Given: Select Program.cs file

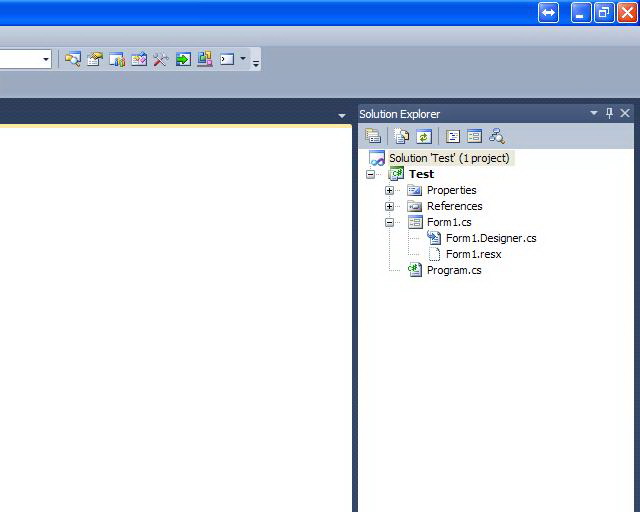Looking at the screenshot, I should [454, 270].
